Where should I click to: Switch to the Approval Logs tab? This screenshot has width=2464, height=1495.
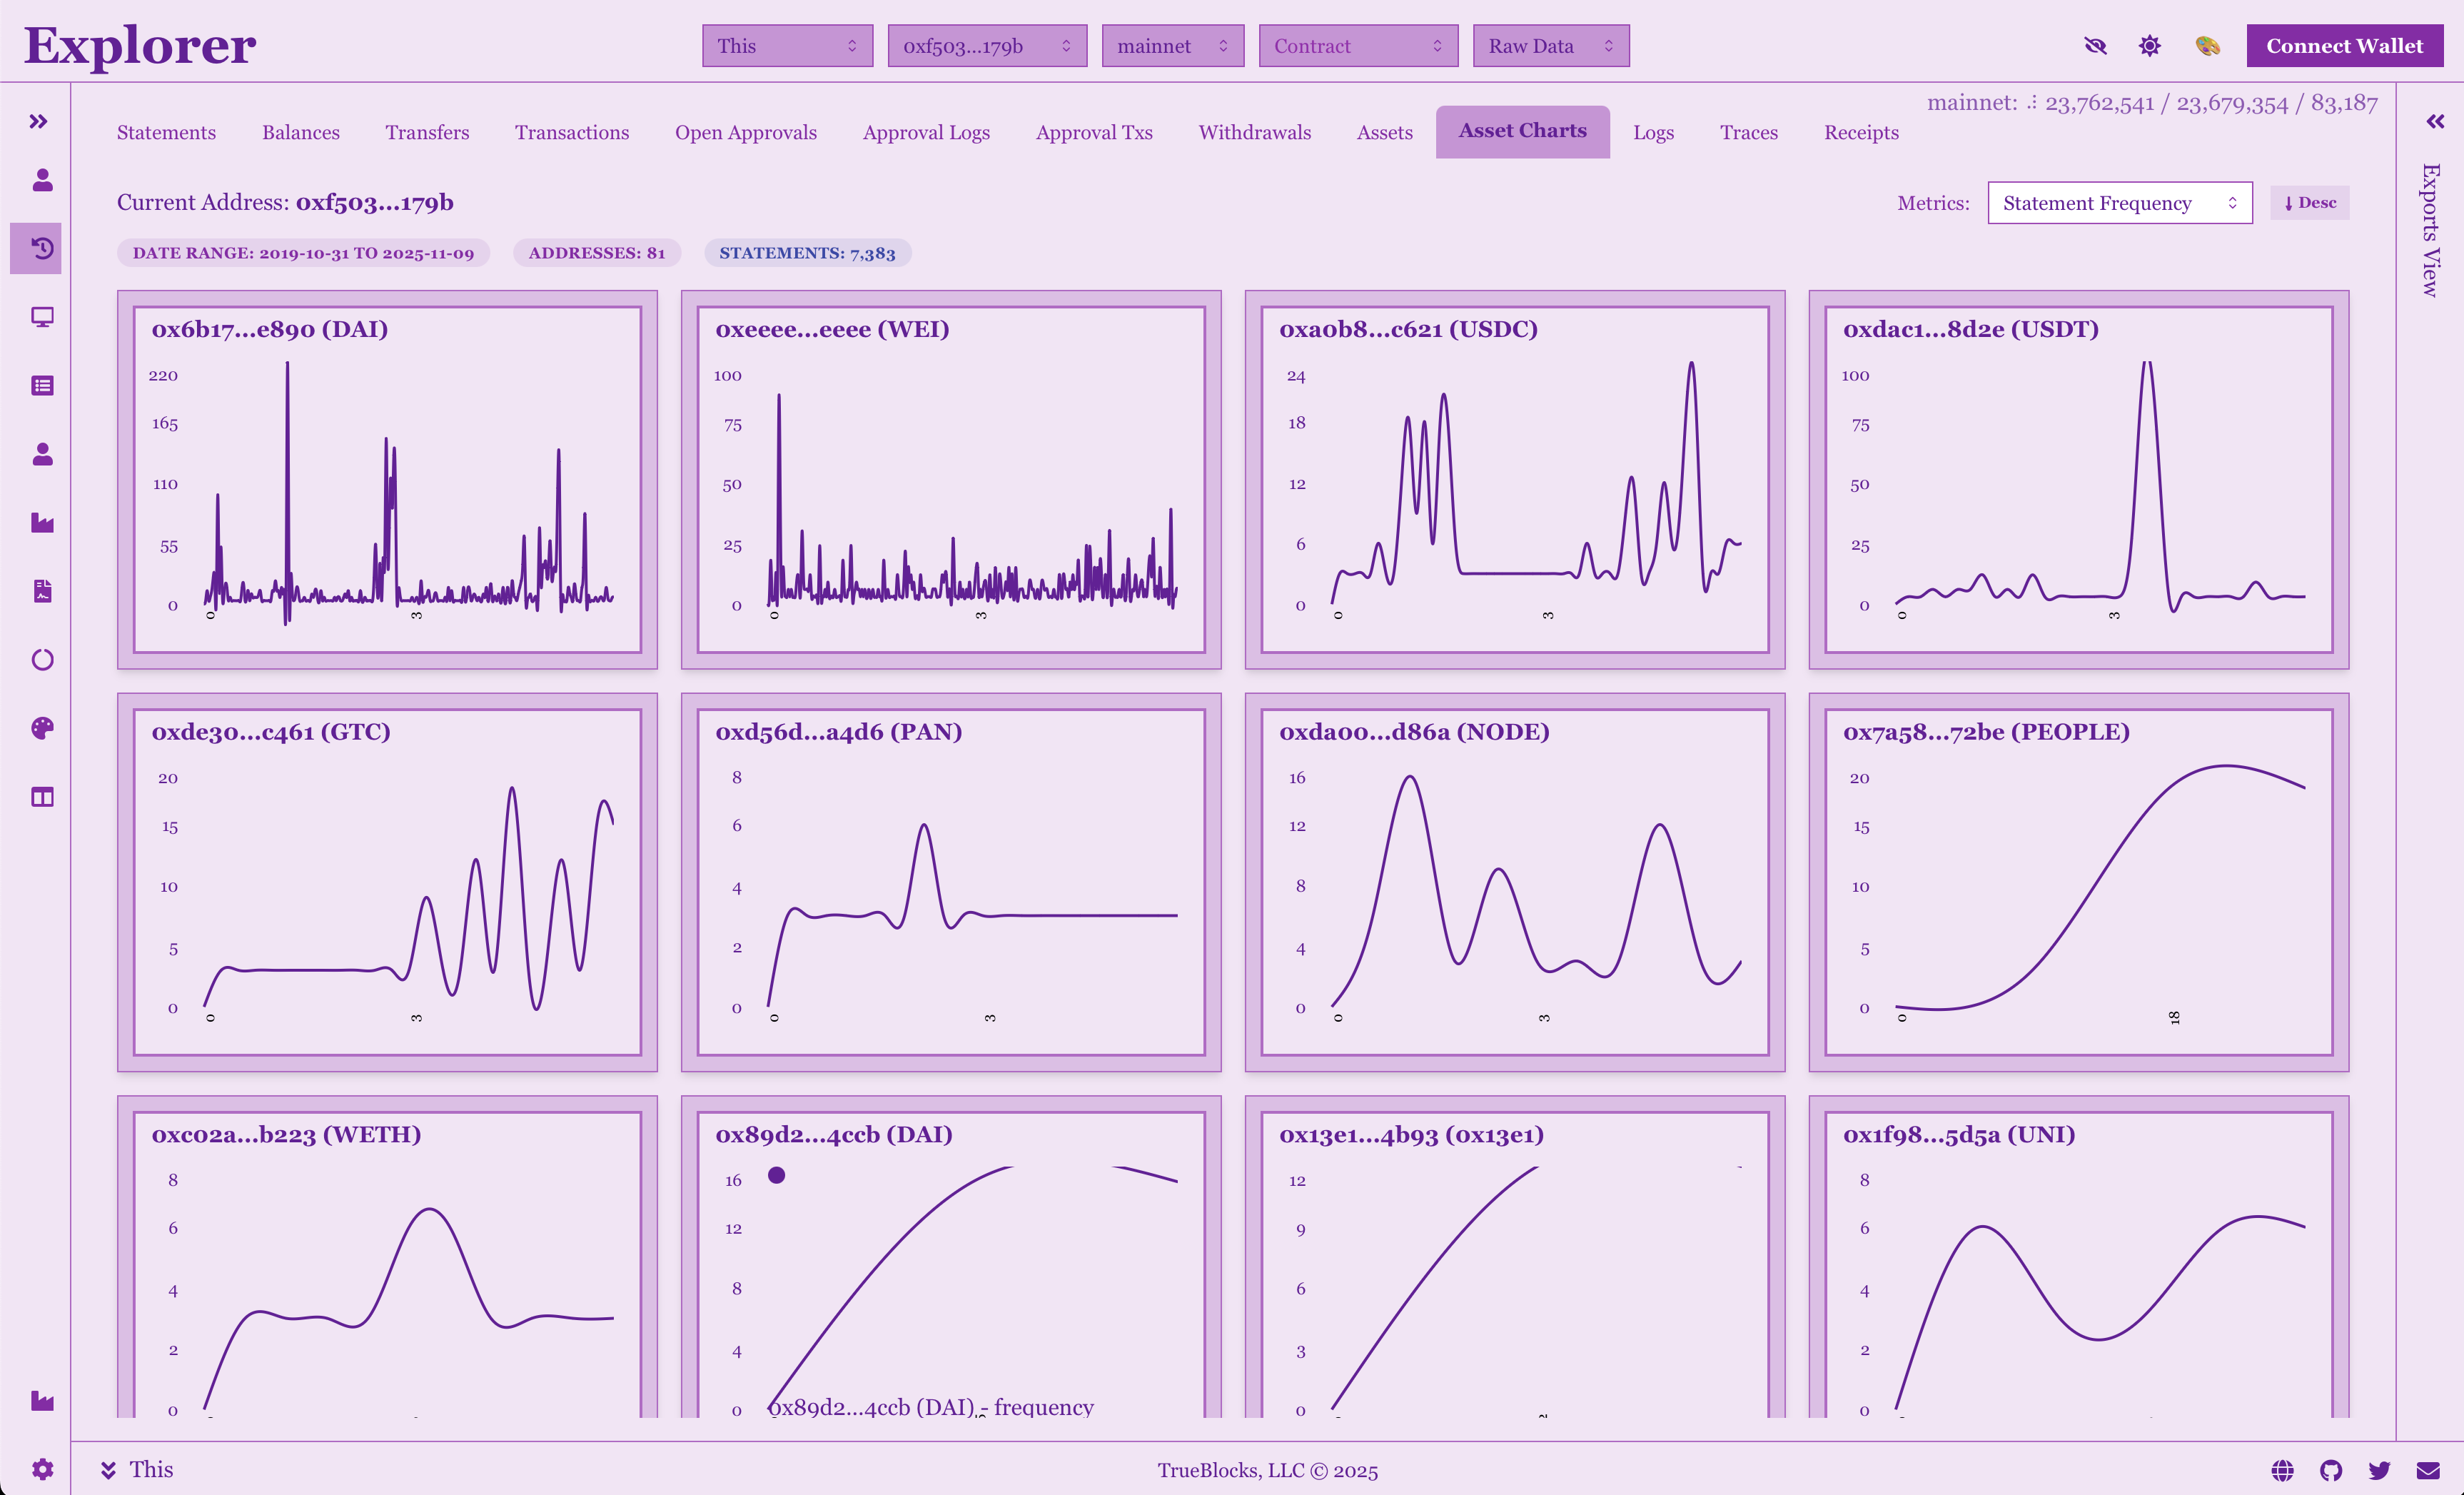[926, 132]
